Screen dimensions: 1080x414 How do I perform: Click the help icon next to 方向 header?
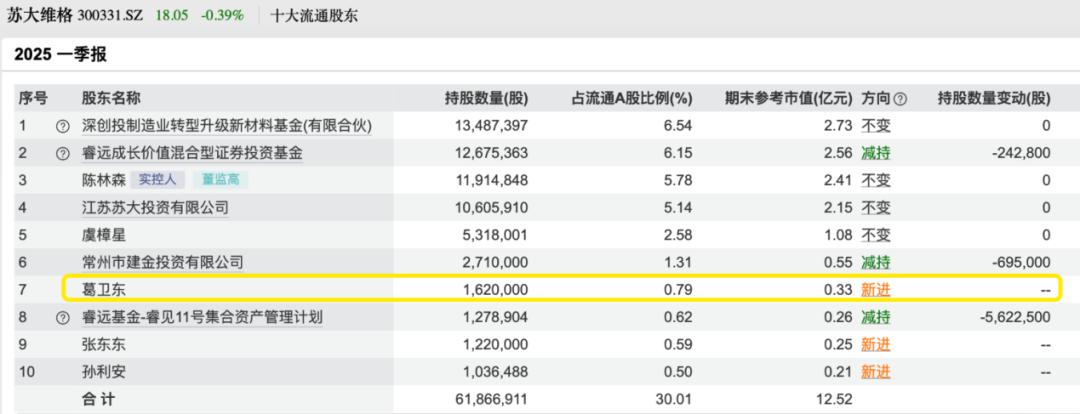900,99
